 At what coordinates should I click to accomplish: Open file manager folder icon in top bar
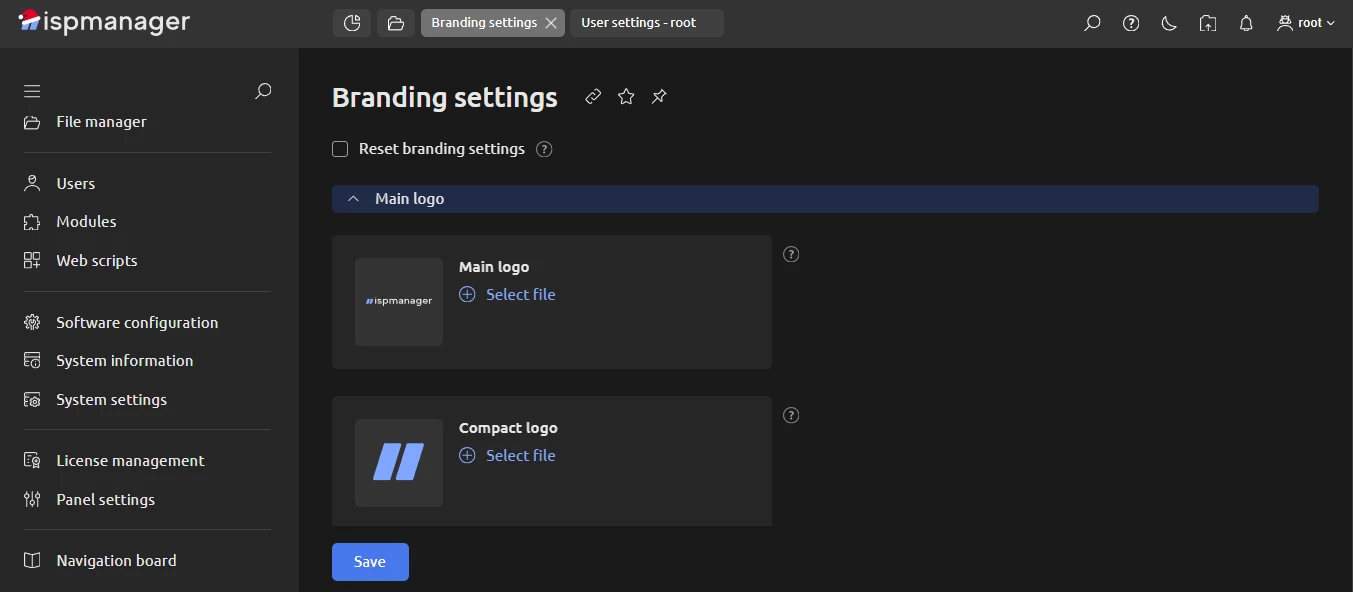pos(395,22)
